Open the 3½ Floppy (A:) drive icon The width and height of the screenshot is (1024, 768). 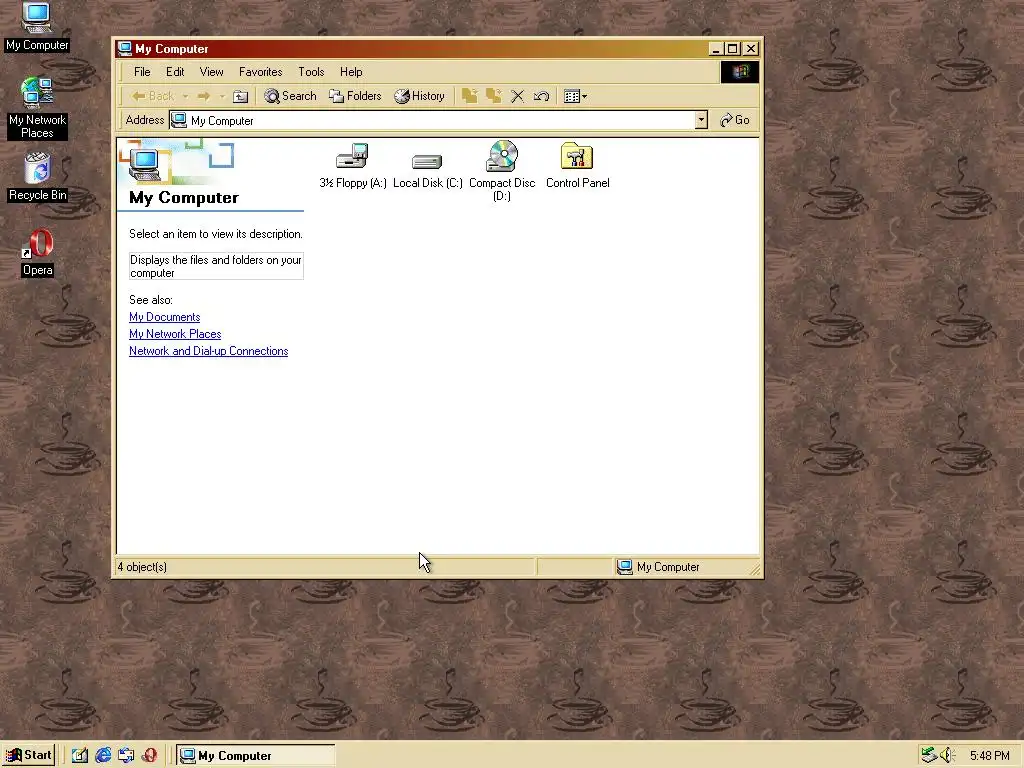pyautogui.click(x=352, y=156)
